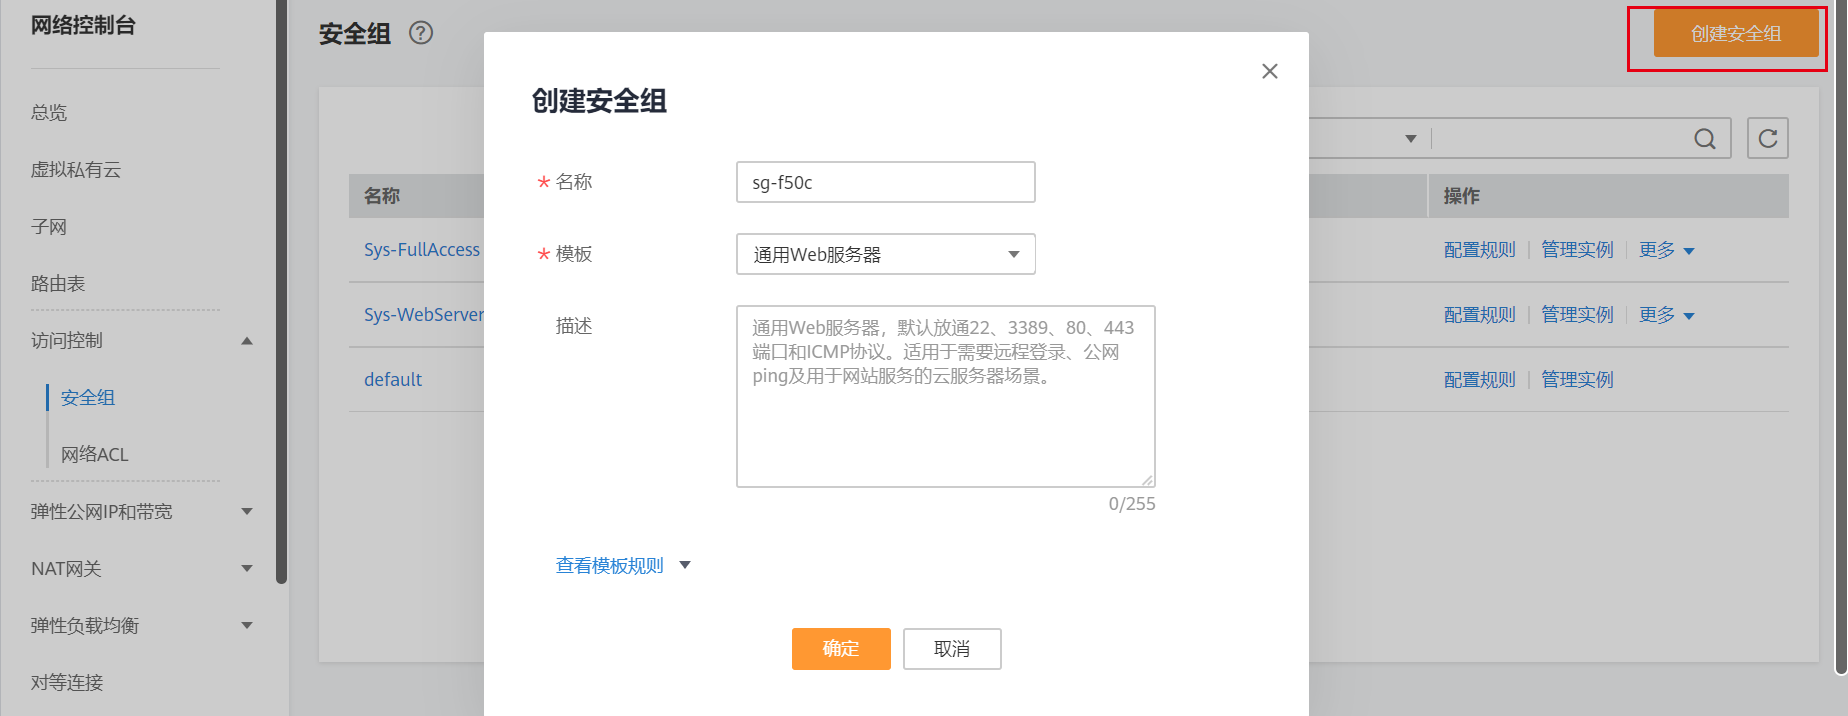
Task: Open the search filter dropdown arrow
Action: (x=1410, y=139)
